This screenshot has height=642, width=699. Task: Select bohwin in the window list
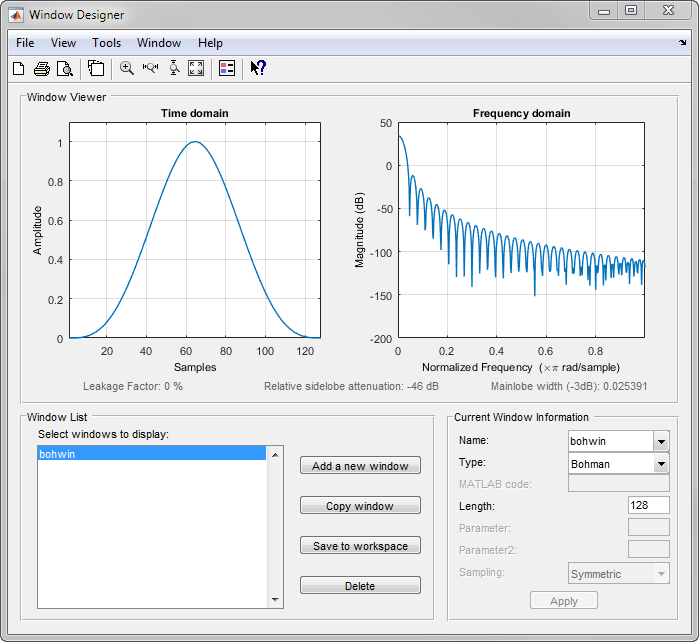click(150, 454)
